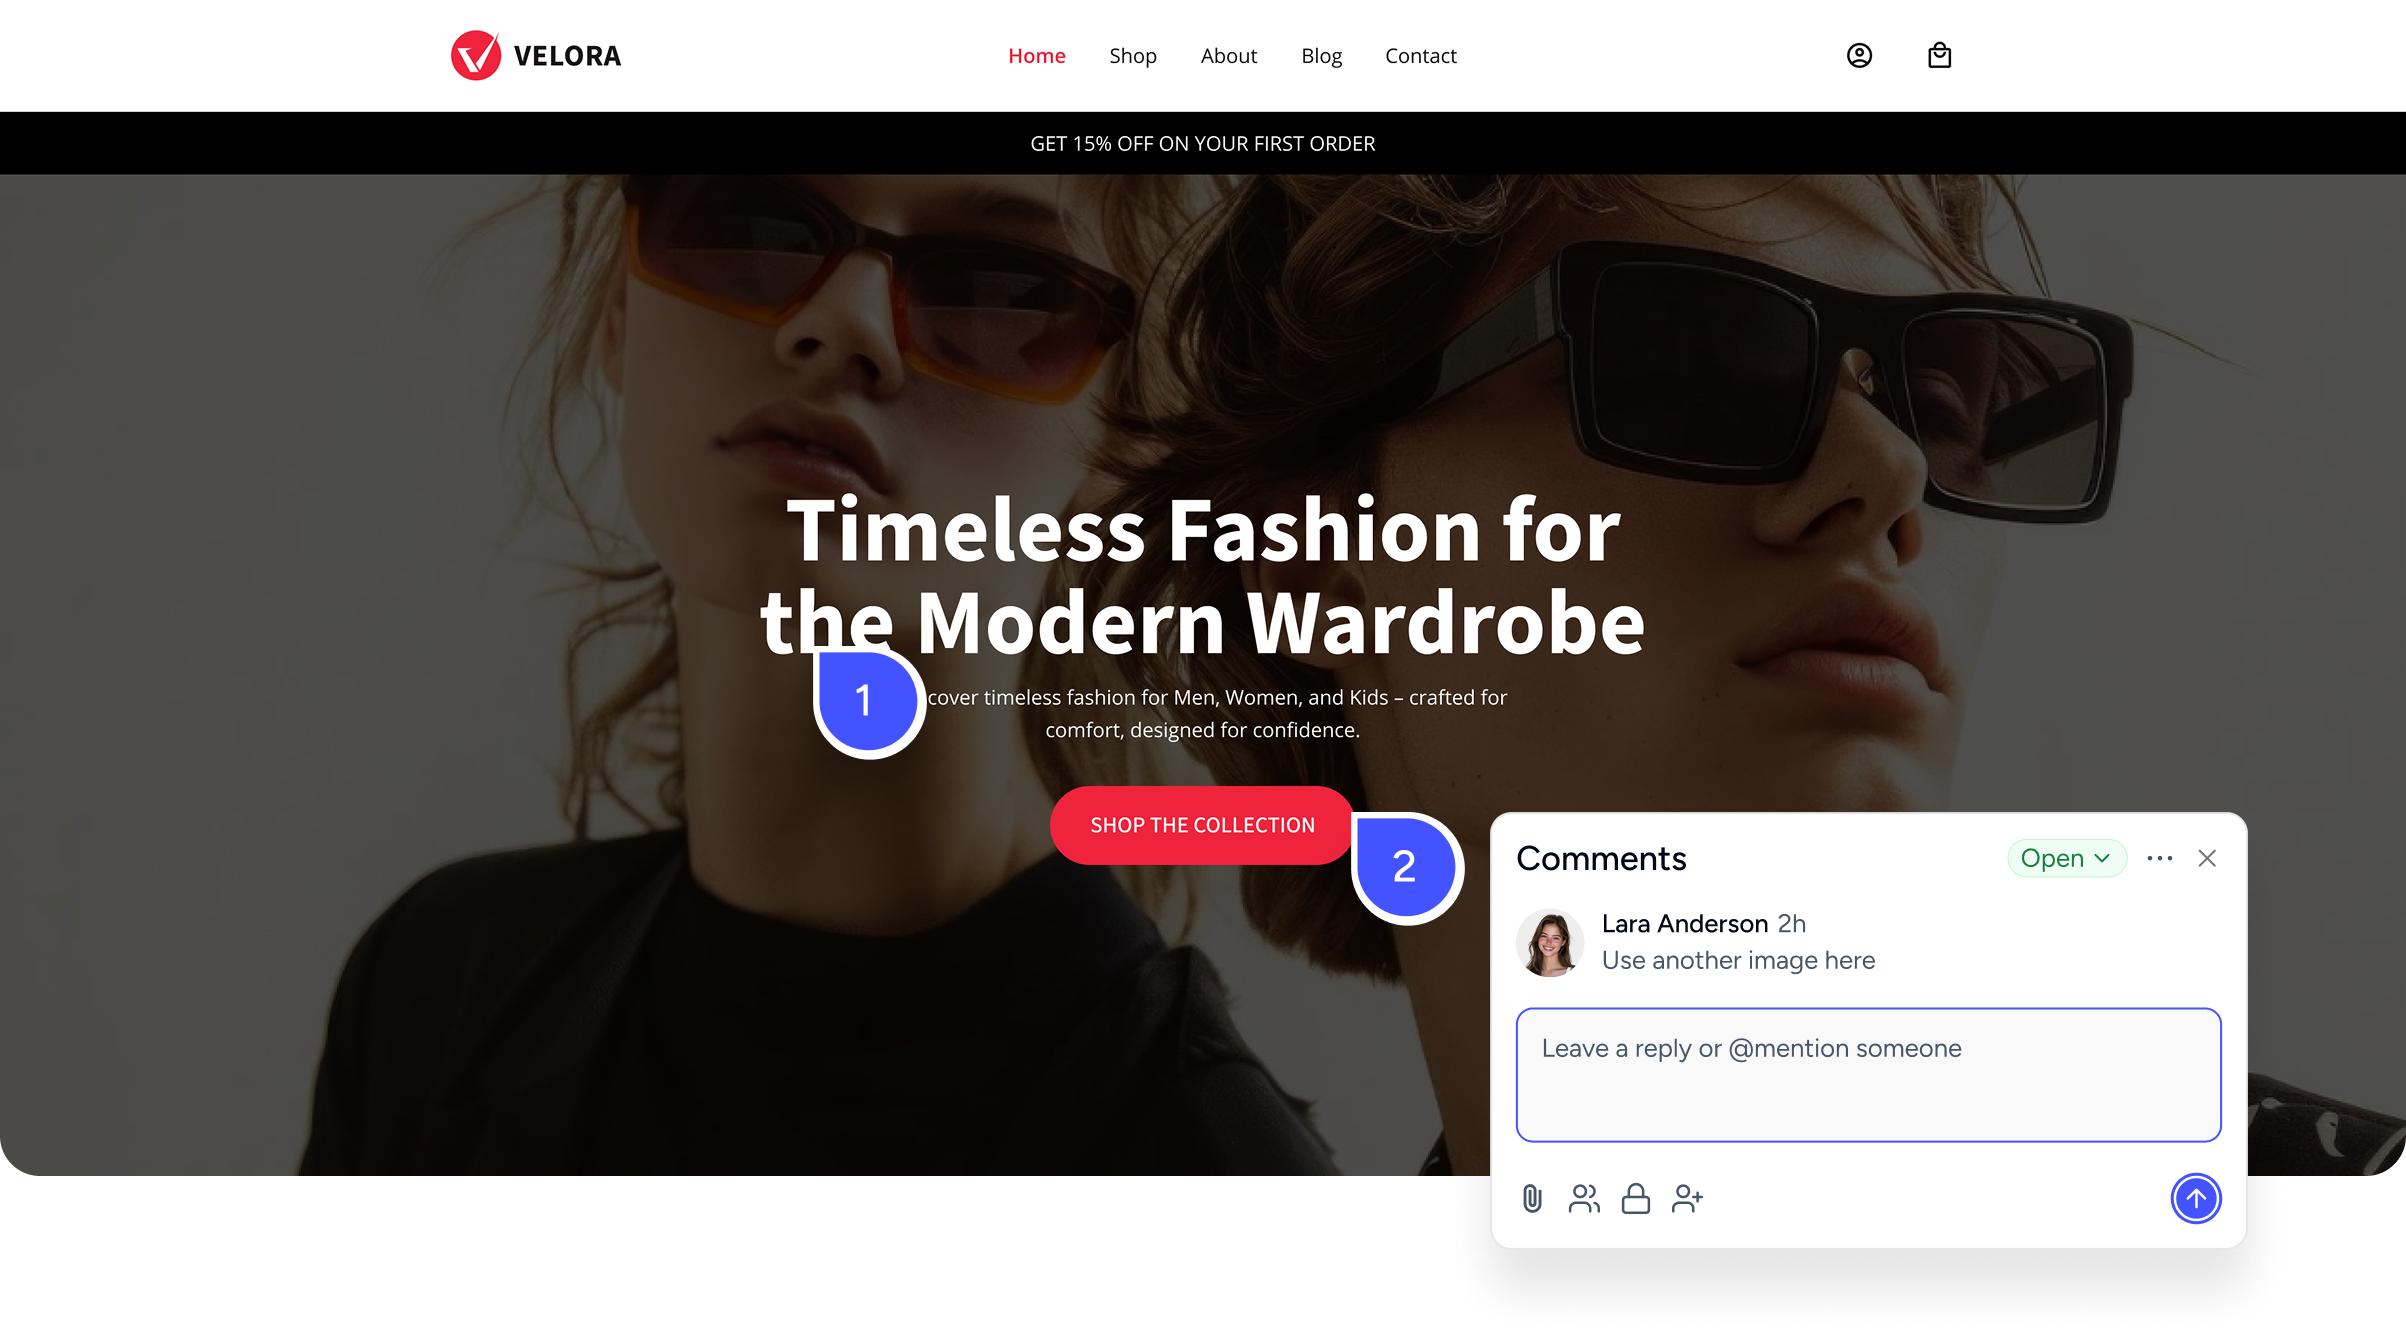
Task: Navigate to the About page
Action: tap(1229, 56)
